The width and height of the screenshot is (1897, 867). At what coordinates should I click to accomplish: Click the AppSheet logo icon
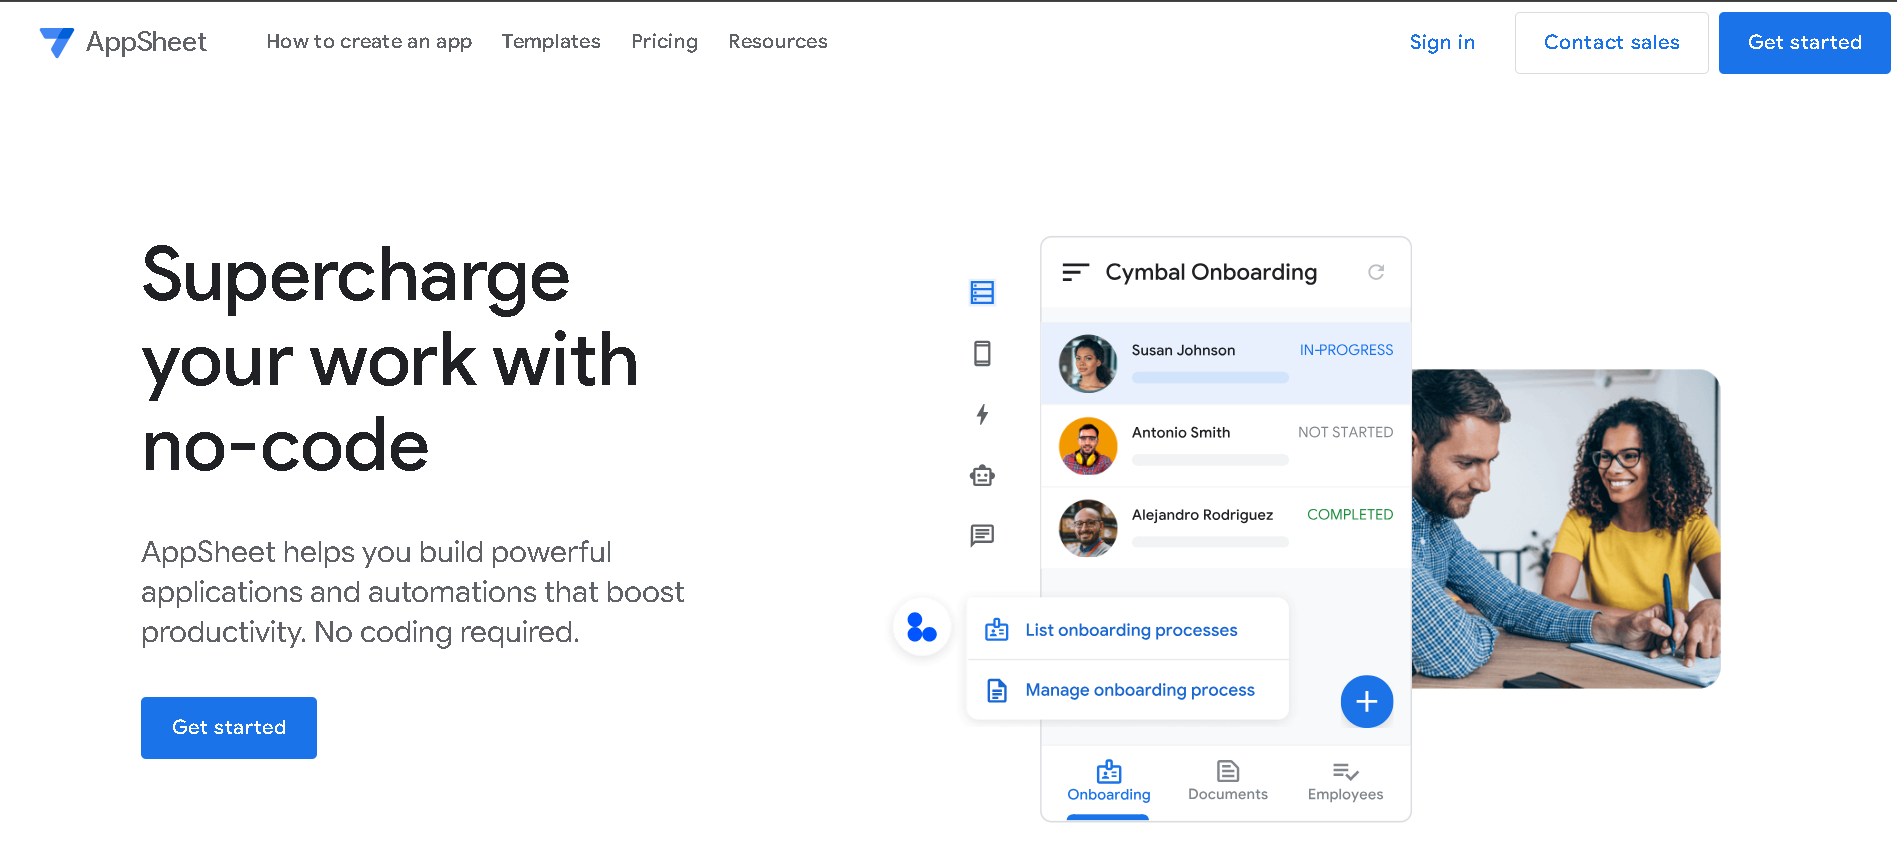pyautogui.click(x=57, y=42)
